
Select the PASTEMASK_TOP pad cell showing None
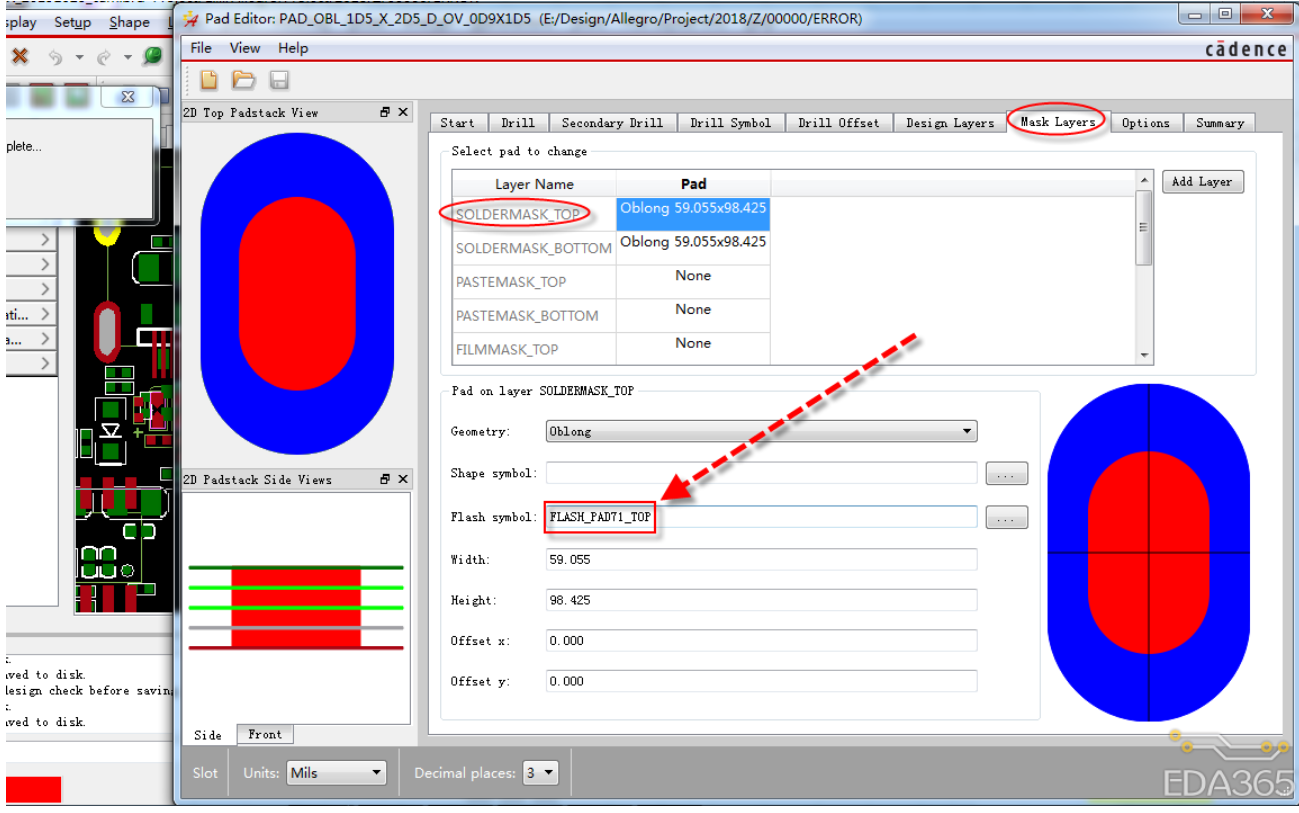click(x=693, y=282)
